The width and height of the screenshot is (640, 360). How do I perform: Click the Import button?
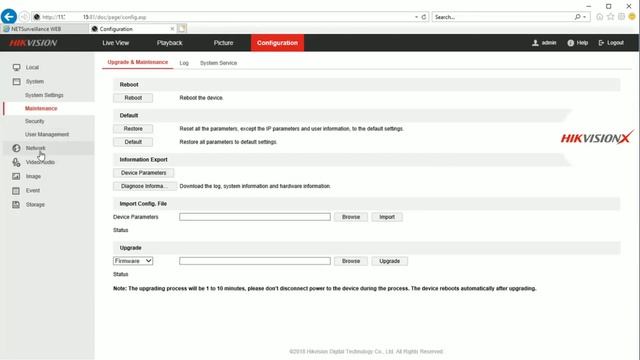[387, 217]
